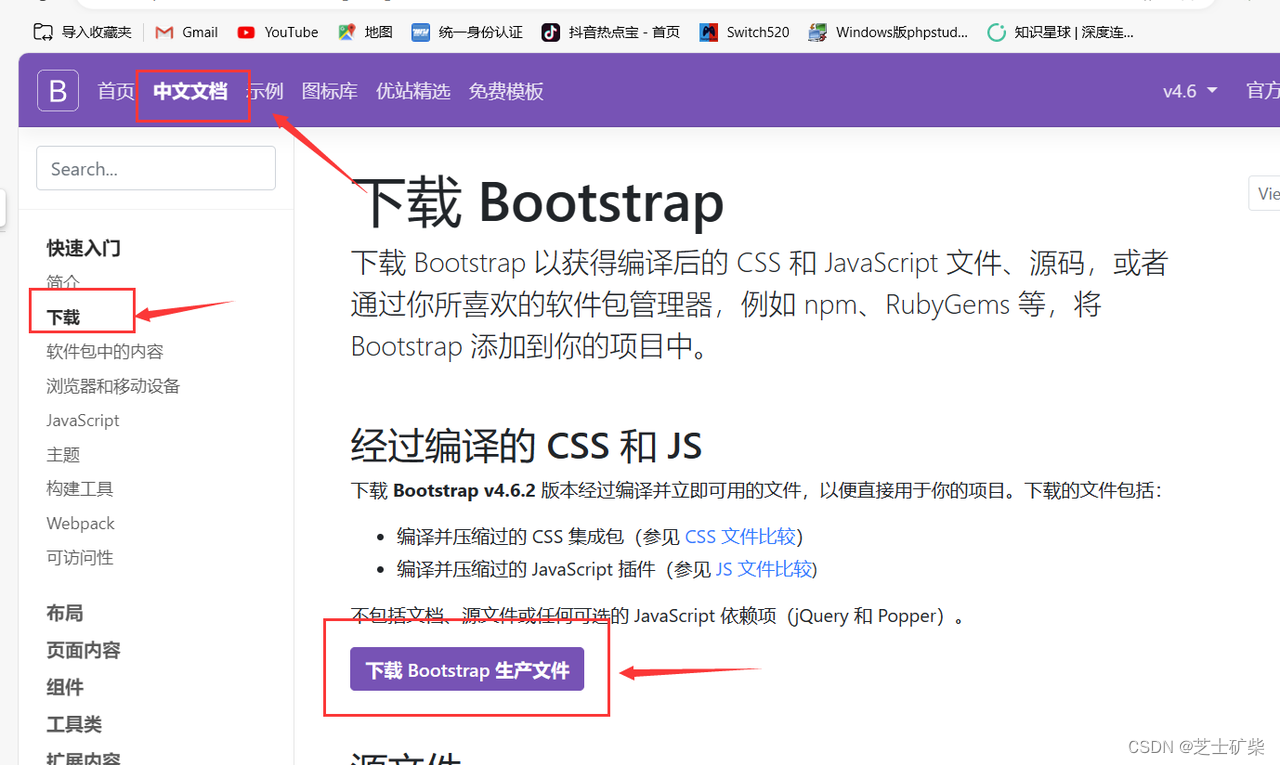The width and height of the screenshot is (1280, 765).
Task: Open the YouTube bookmark
Action: (277, 31)
